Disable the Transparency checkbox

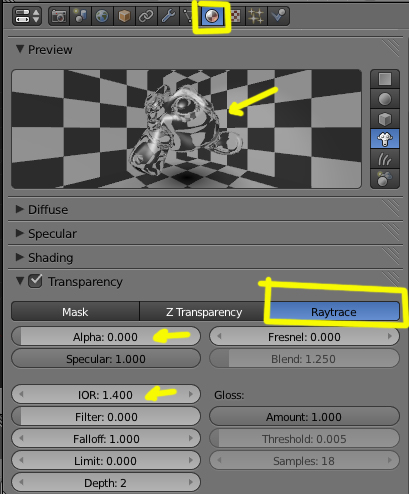[x=35, y=281]
